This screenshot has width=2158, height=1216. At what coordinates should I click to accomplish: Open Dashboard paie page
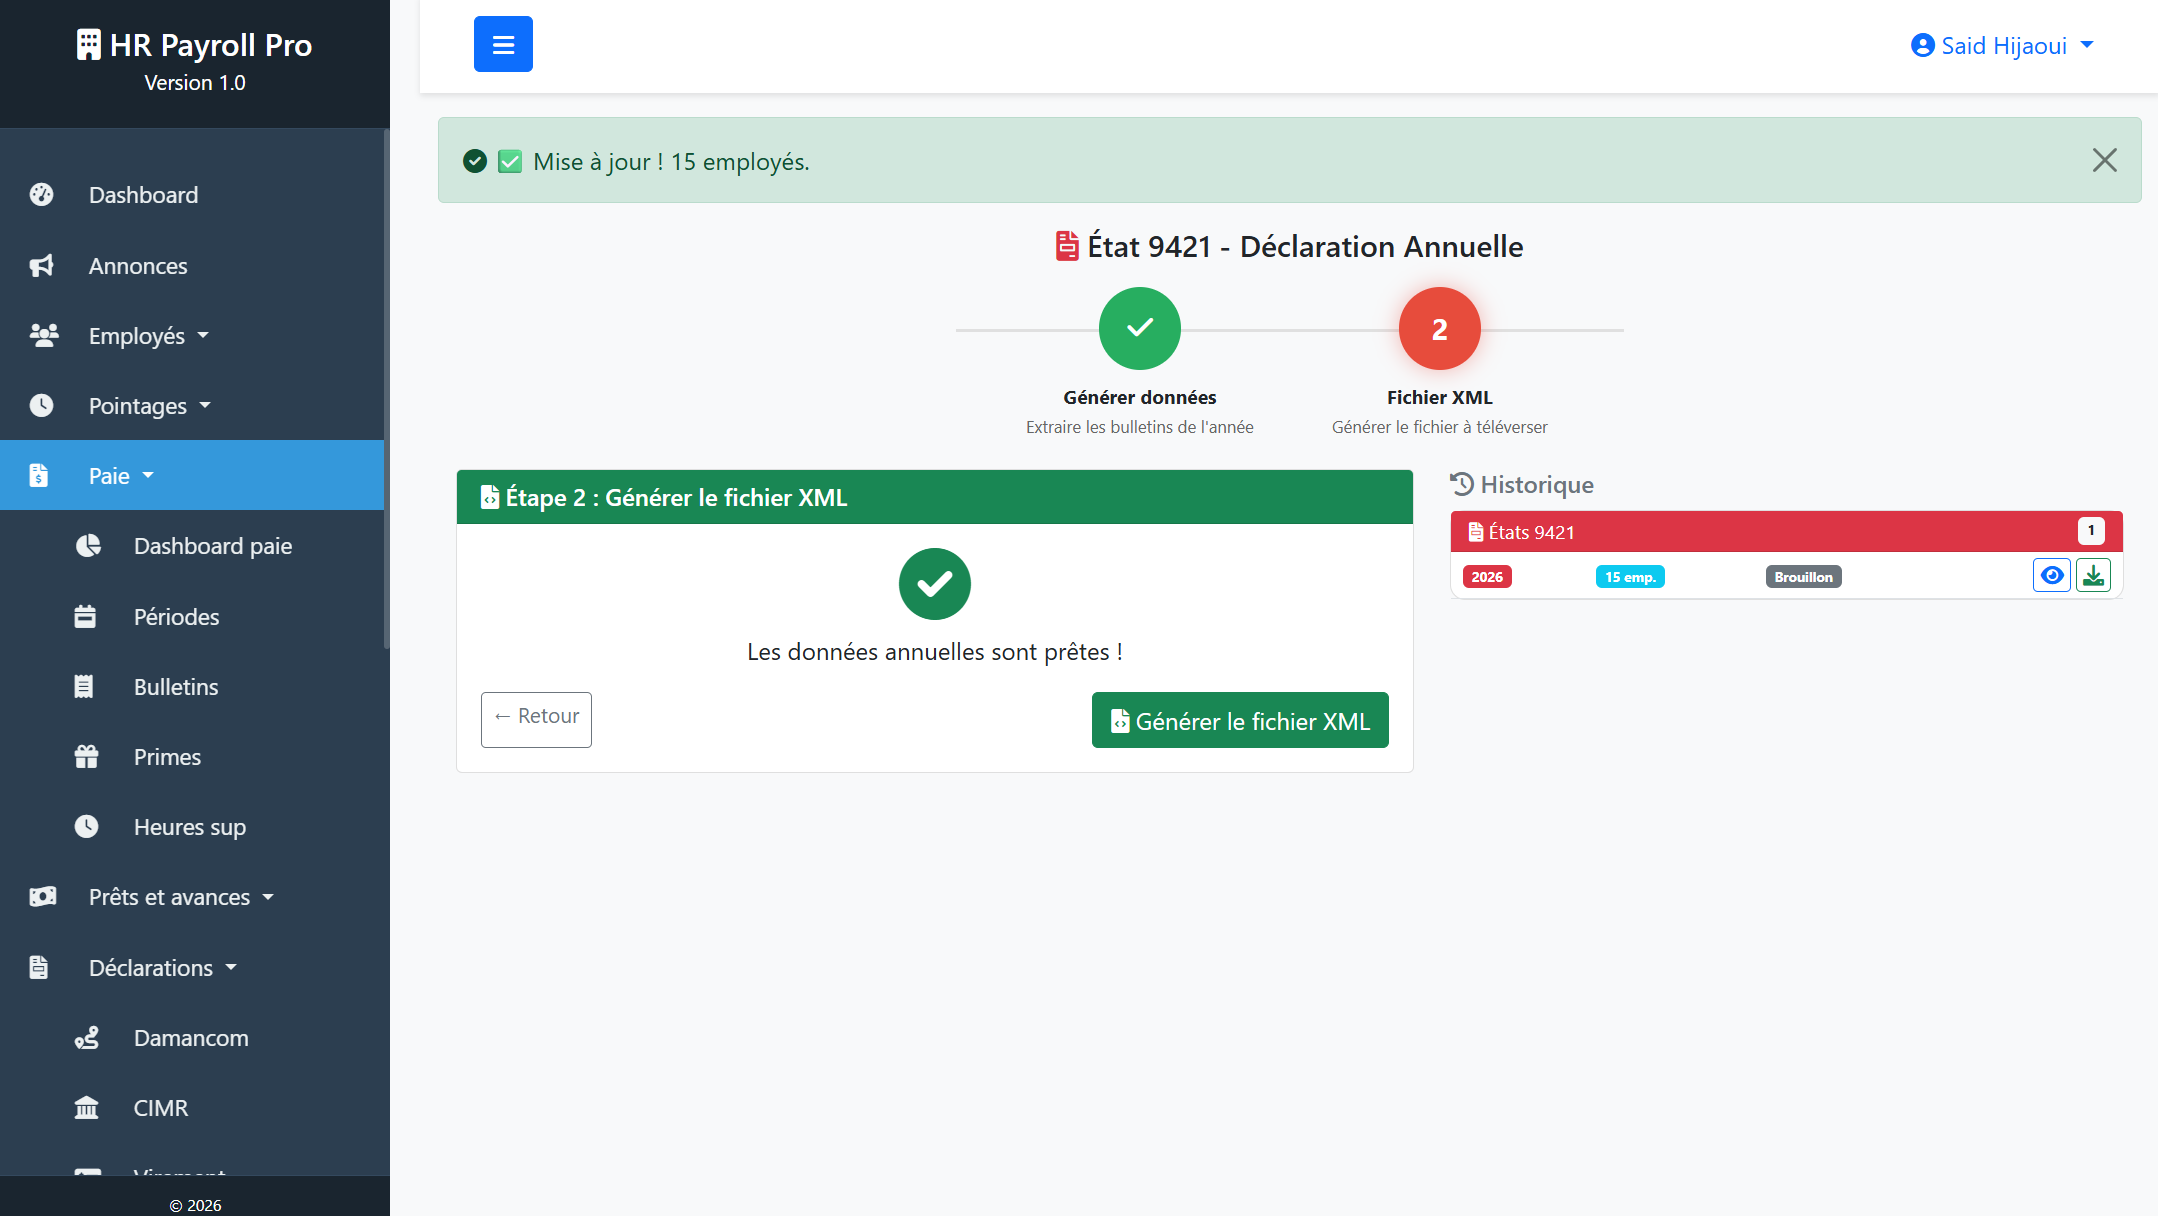pyautogui.click(x=212, y=546)
